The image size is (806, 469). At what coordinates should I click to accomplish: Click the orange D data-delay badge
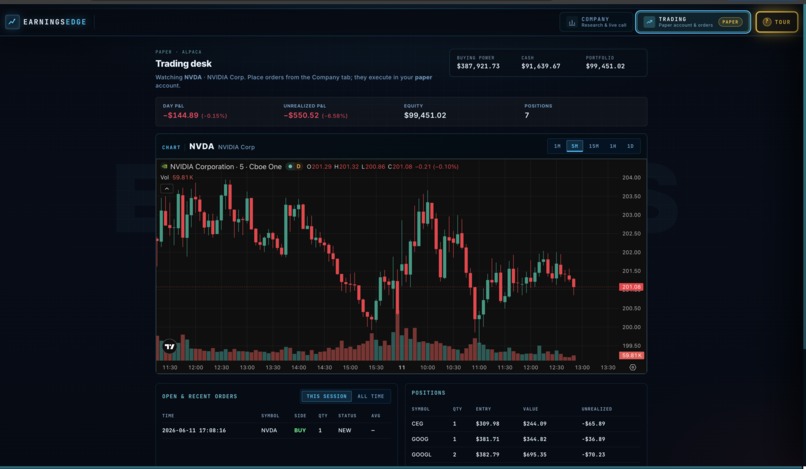click(298, 167)
